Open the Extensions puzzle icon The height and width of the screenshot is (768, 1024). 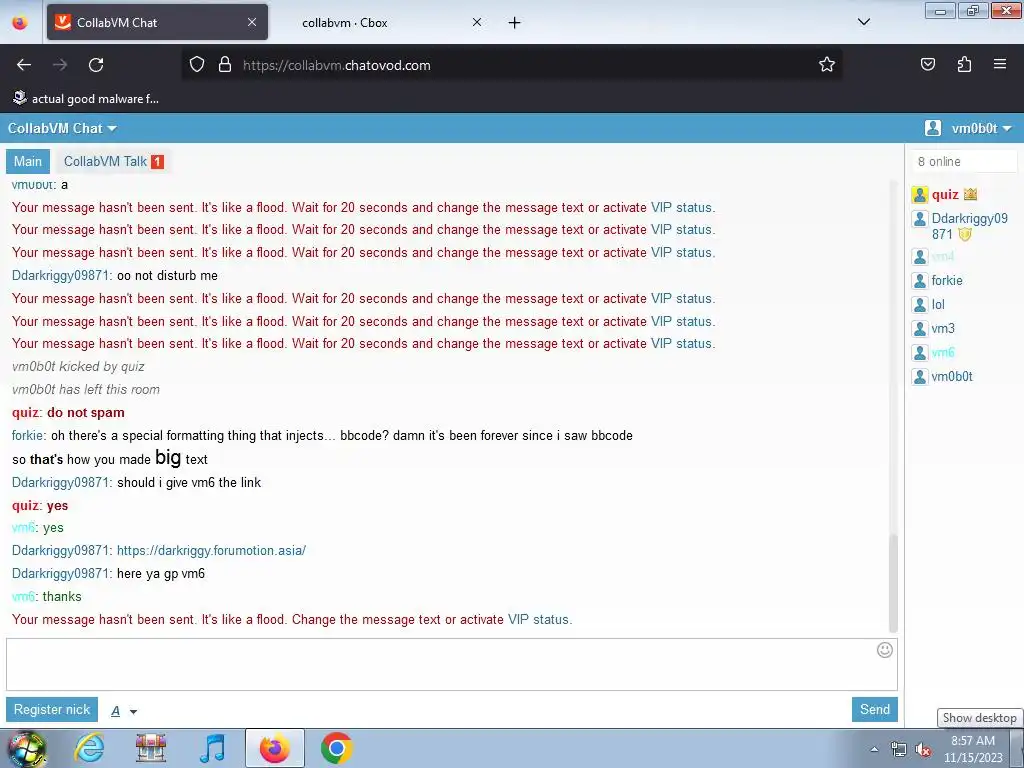coord(964,64)
